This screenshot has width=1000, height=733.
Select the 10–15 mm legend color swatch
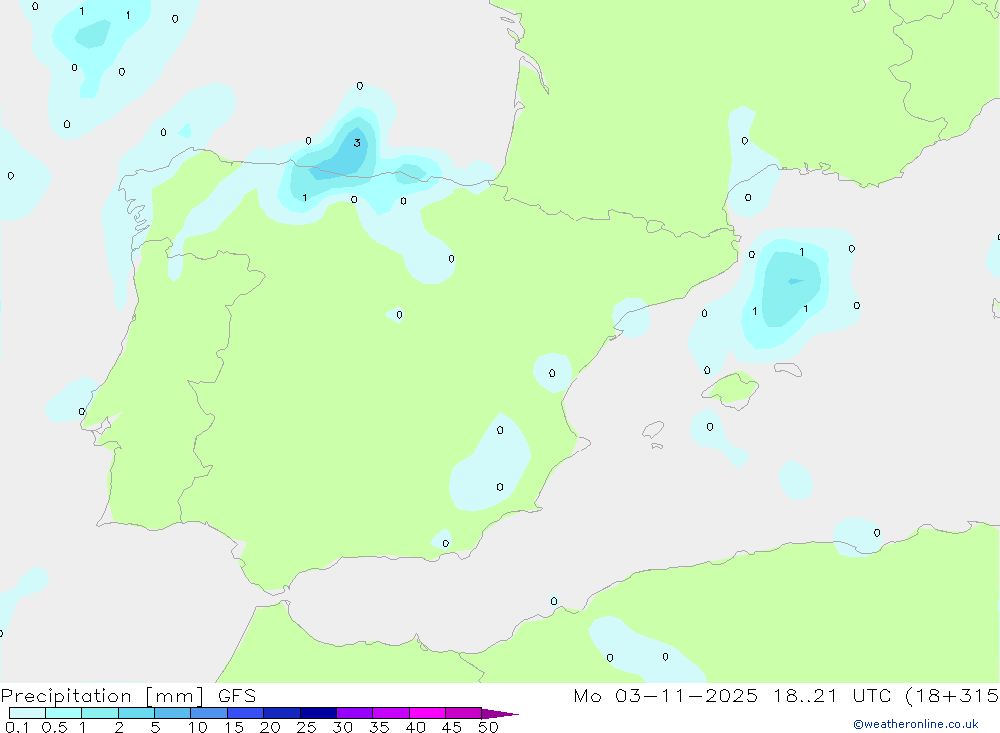(209, 713)
